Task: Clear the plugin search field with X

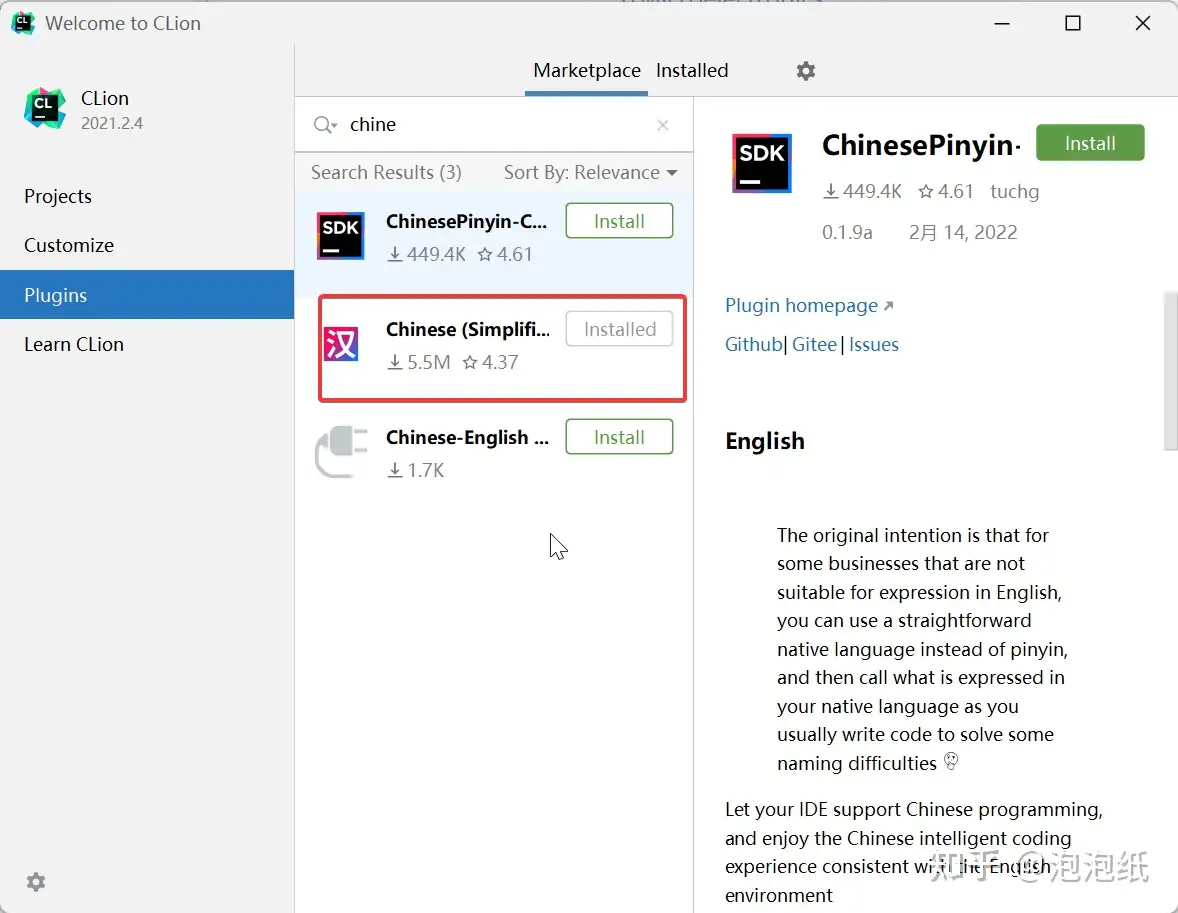Action: point(663,125)
